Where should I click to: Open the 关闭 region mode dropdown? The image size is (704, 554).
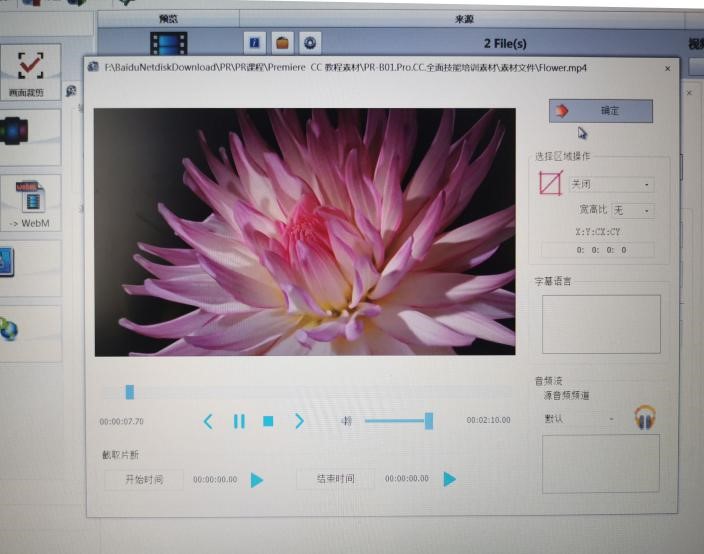click(x=611, y=185)
